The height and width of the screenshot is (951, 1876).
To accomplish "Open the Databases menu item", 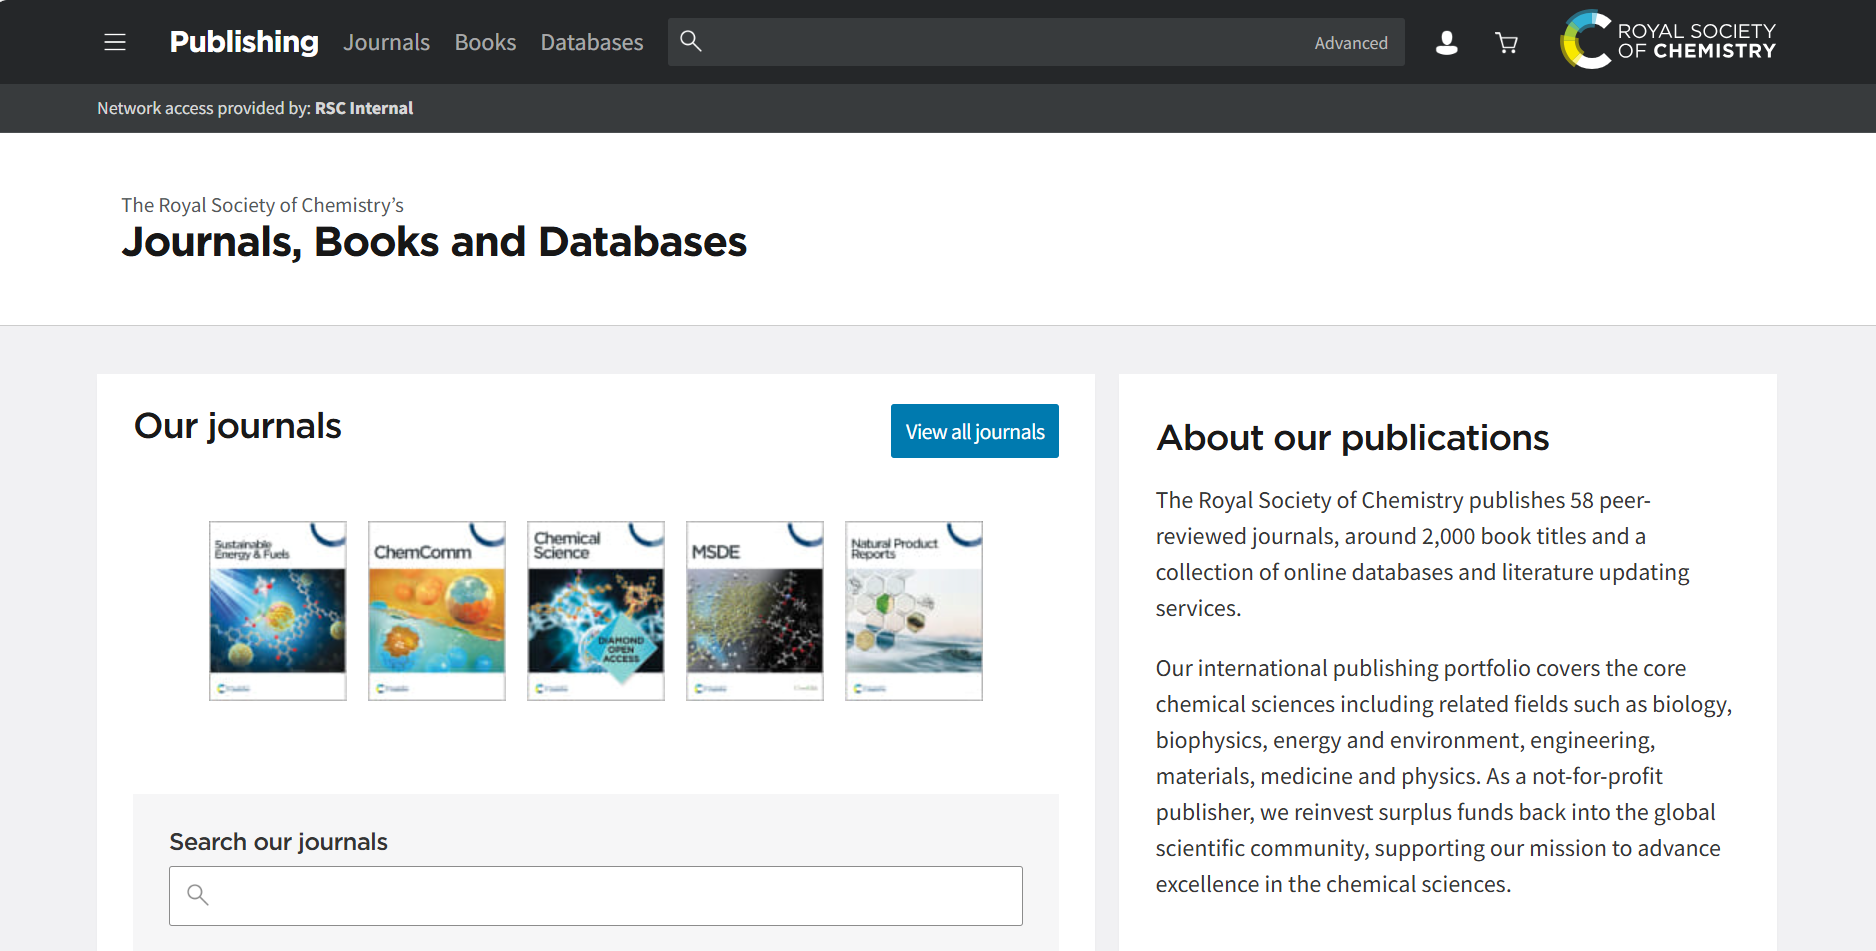I will (592, 42).
